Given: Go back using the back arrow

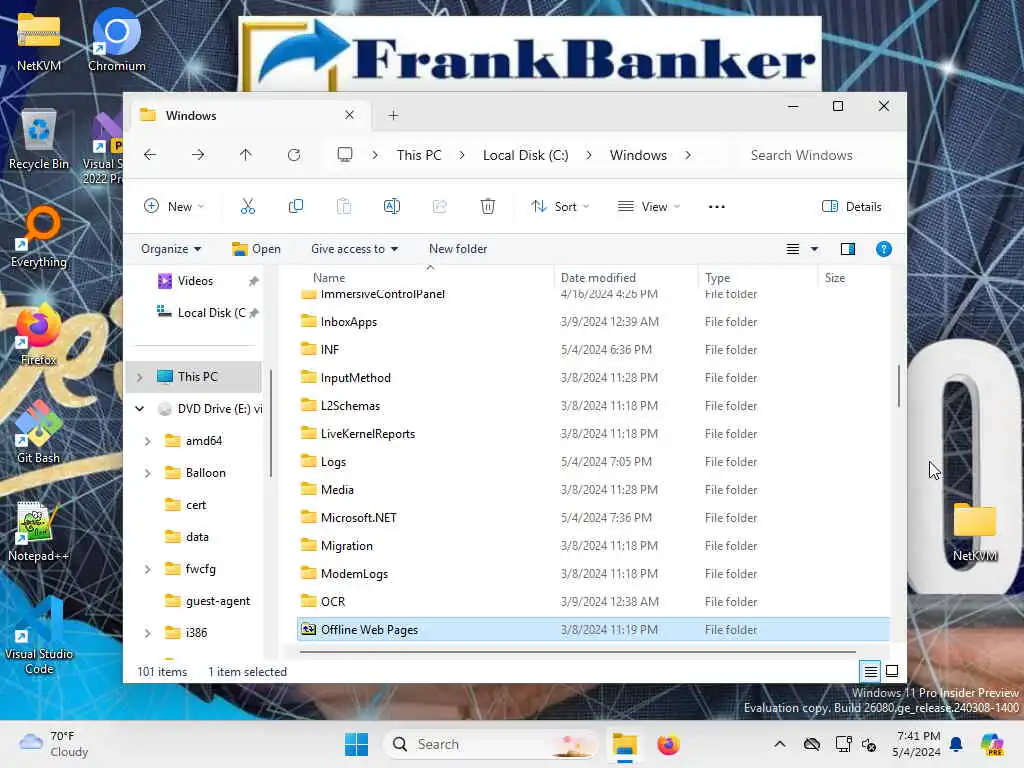Looking at the screenshot, I should 150,155.
